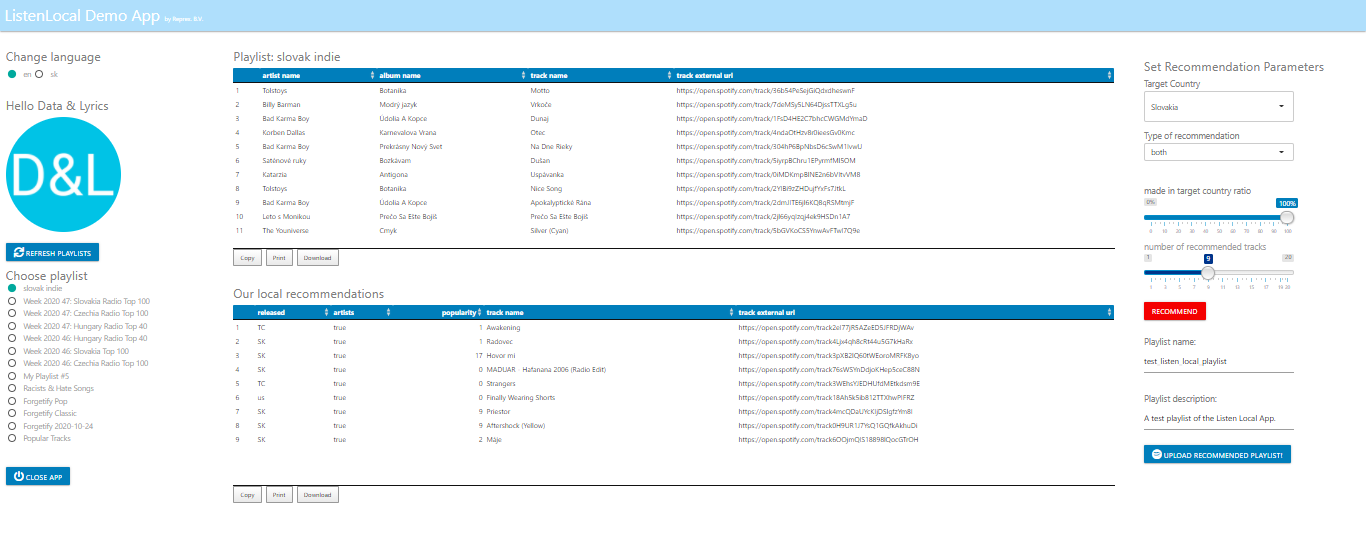Switch language to sk

coord(39,74)
